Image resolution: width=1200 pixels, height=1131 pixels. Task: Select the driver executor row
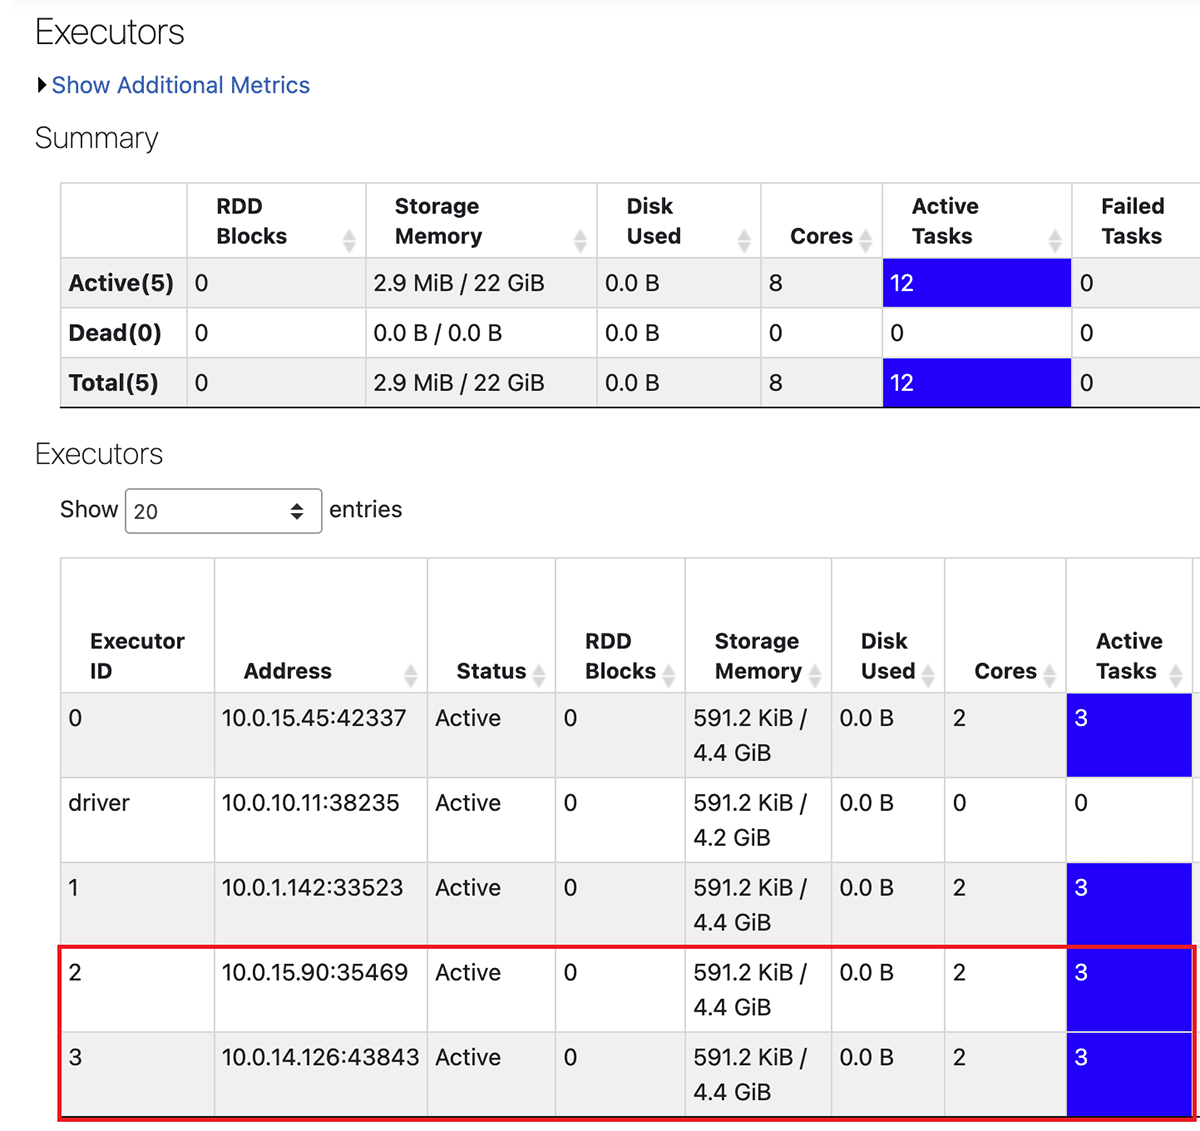(x=99, y=803)
